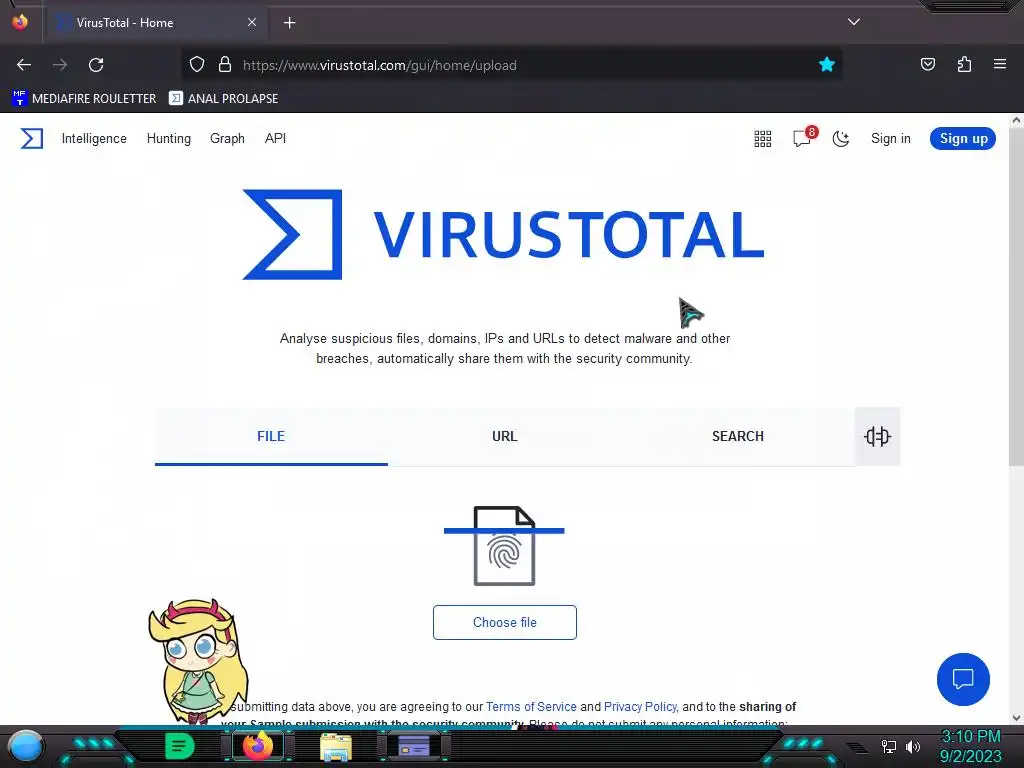
Task: Open Firefox tracking protection shield icon
Action: (197, 65)
